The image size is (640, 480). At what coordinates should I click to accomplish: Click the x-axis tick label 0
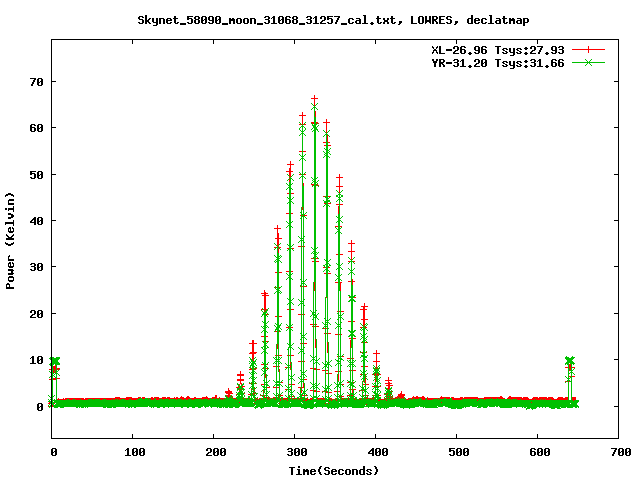tap(53, 452)
